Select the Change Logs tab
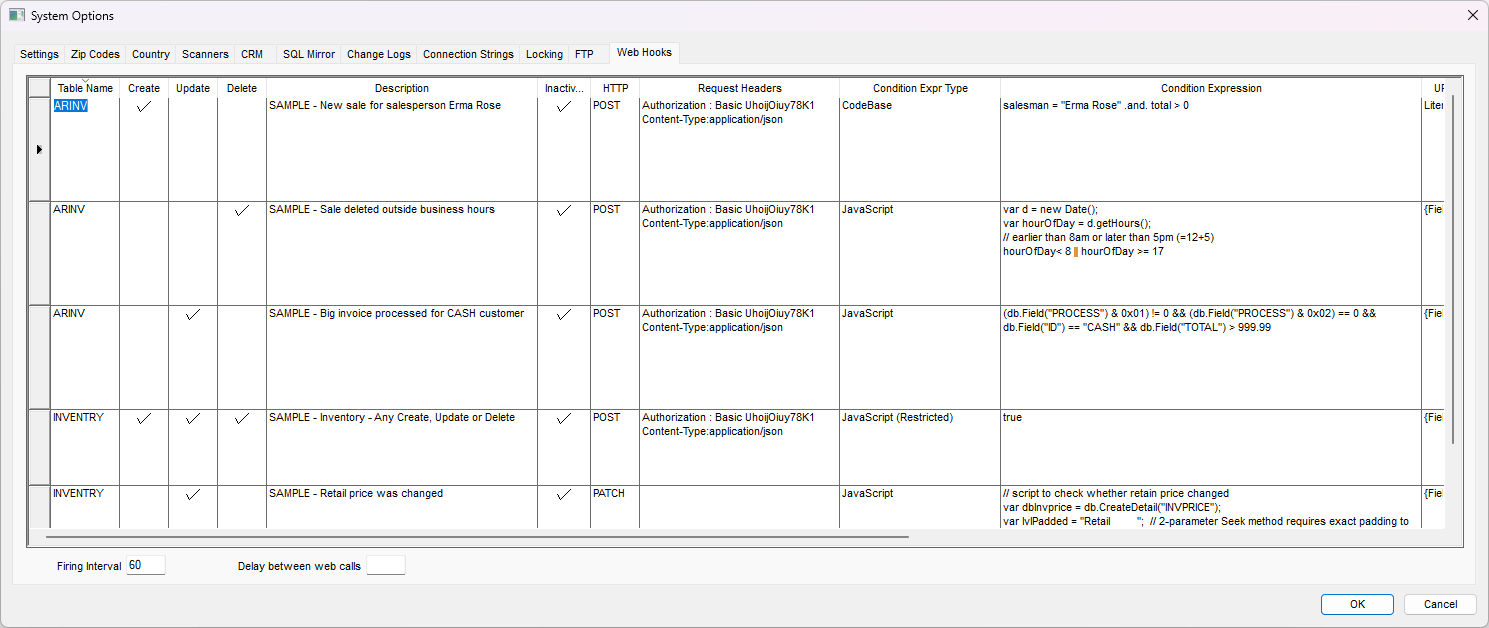The width and height of the screenshot is (1489, 628). pyautogui.click(x=378, y=54)
